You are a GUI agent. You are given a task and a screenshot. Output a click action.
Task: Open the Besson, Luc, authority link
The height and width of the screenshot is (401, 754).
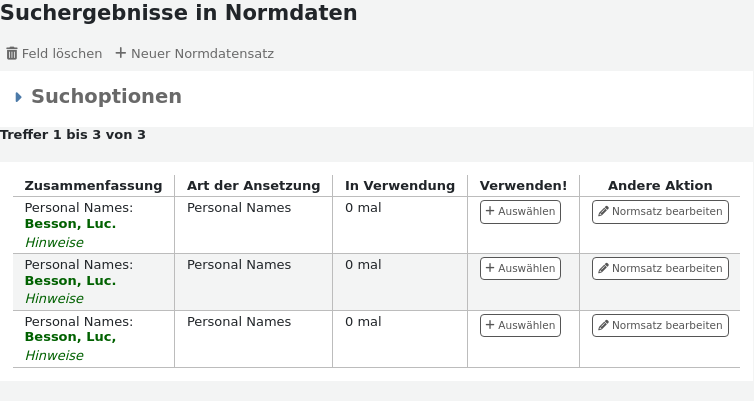[x=70, y=338]
